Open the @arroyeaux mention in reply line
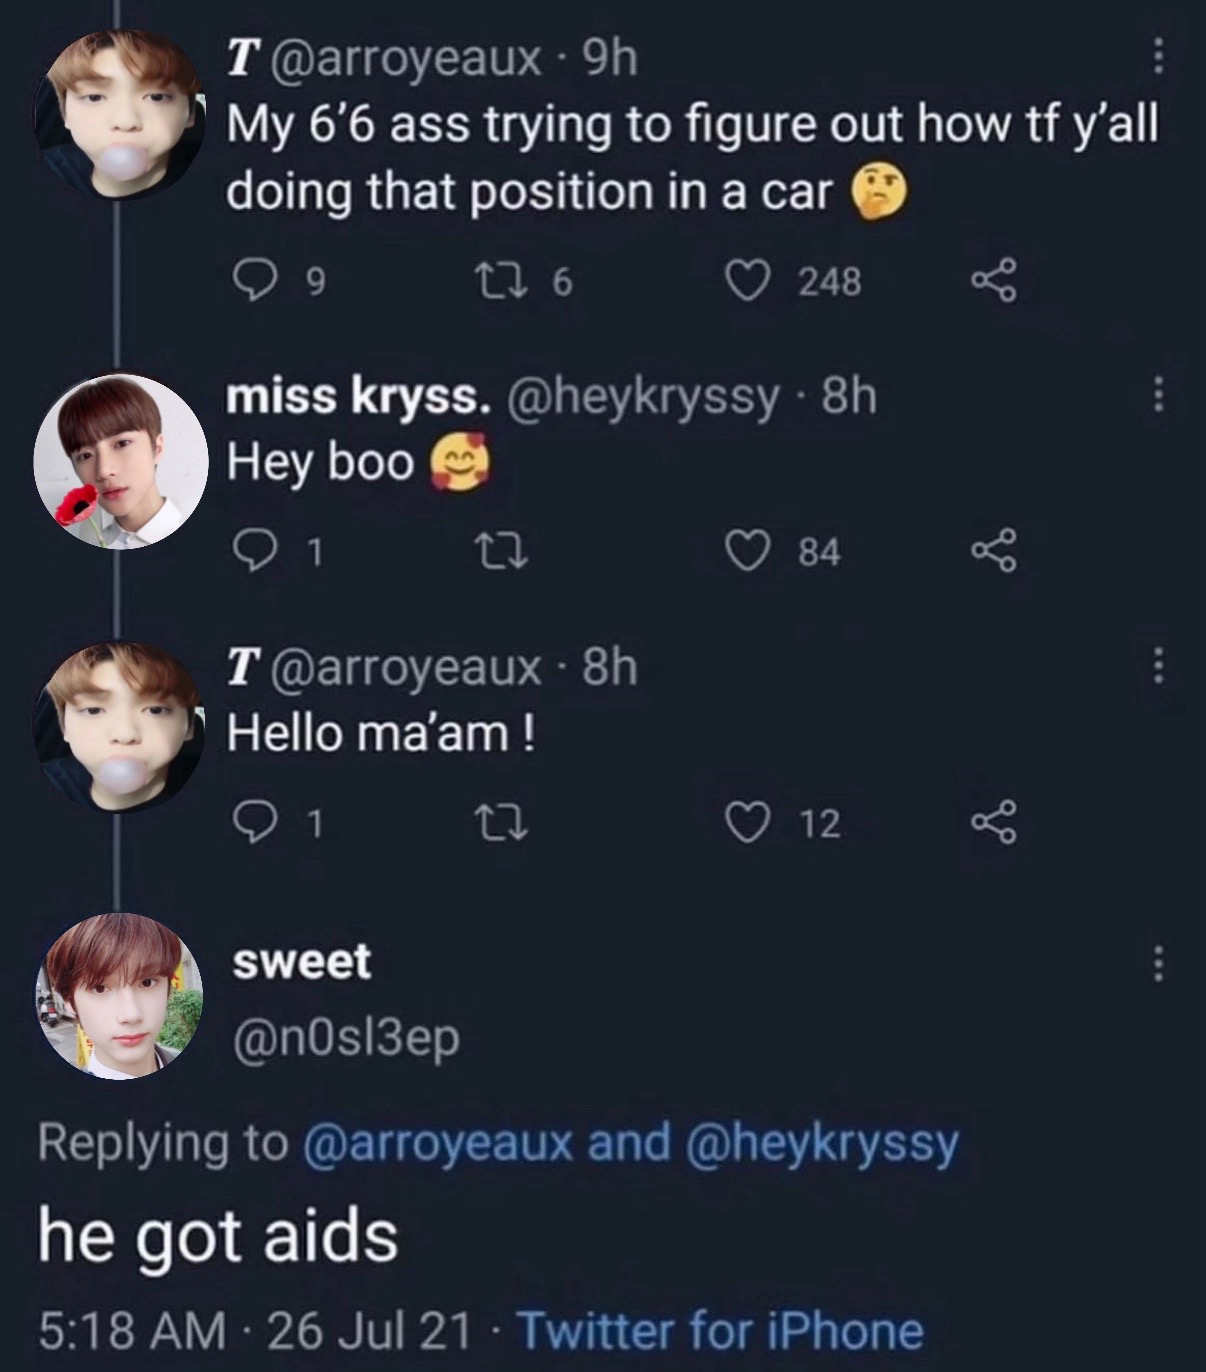 tap(437, 1143)
